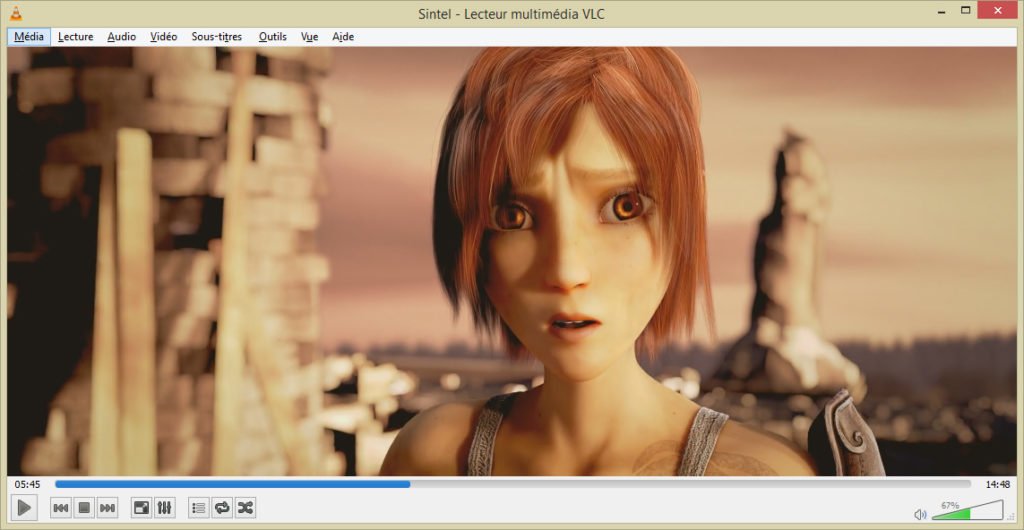Toggle fullscreen video mode
The width and height of the screenshot is (1024, 530).
[x=142, y=508]
